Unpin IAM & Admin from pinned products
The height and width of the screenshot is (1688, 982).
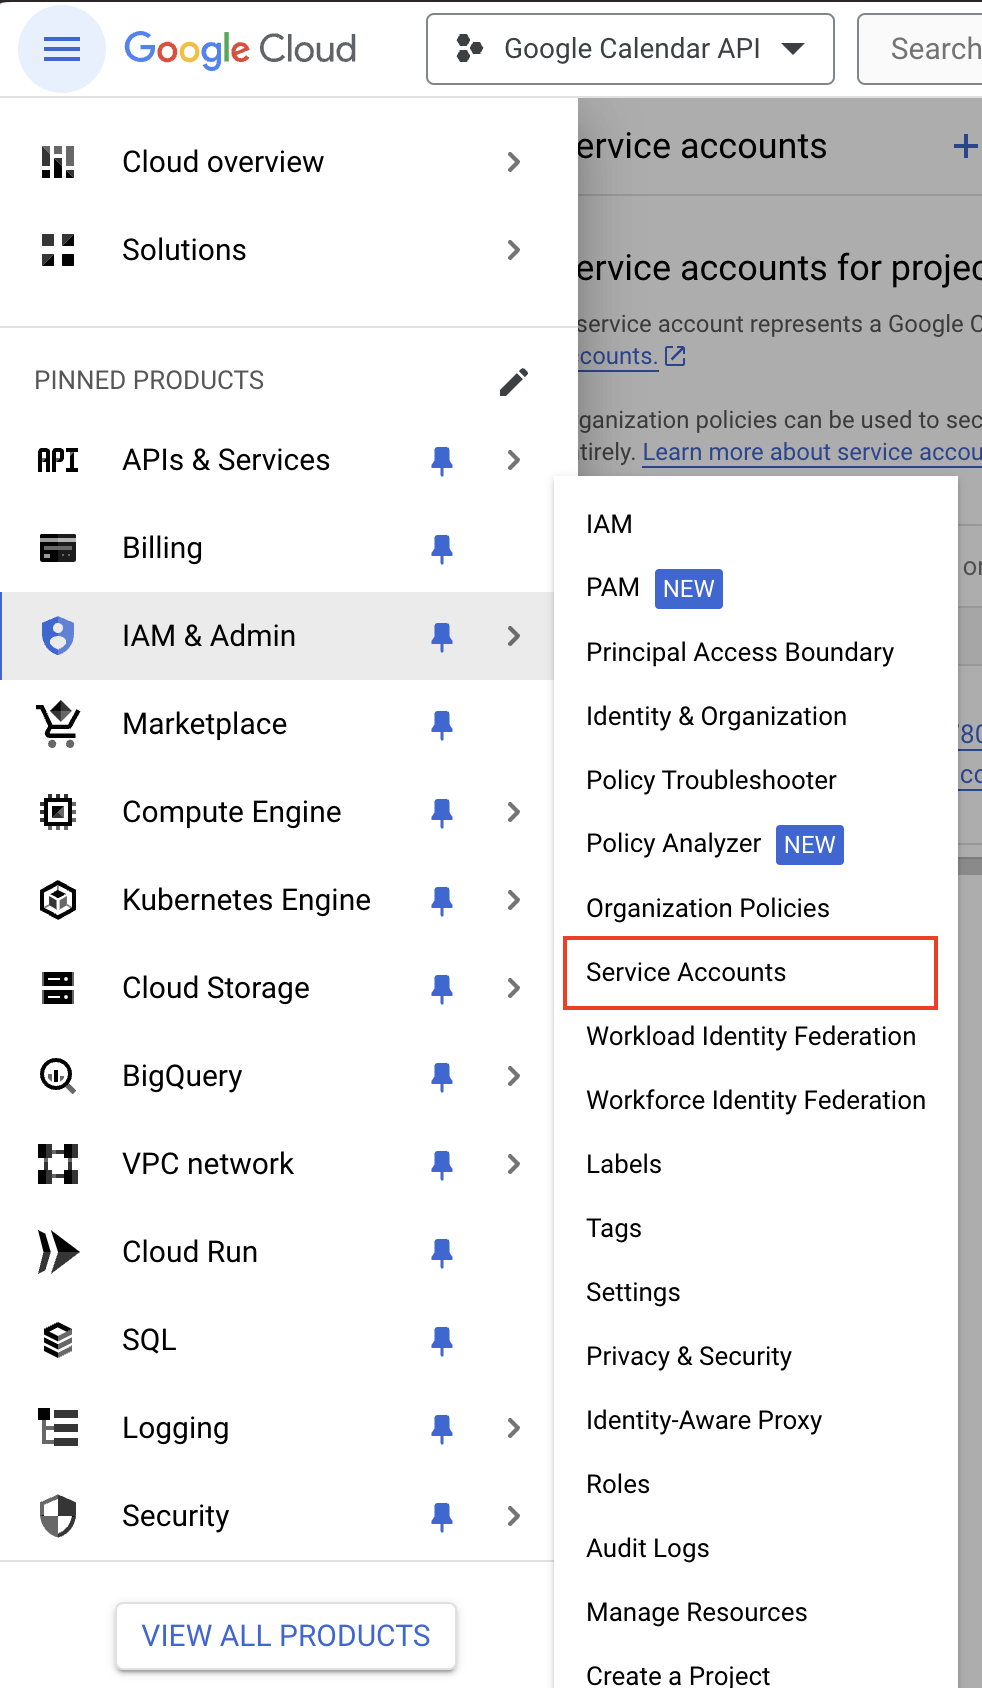442,636
